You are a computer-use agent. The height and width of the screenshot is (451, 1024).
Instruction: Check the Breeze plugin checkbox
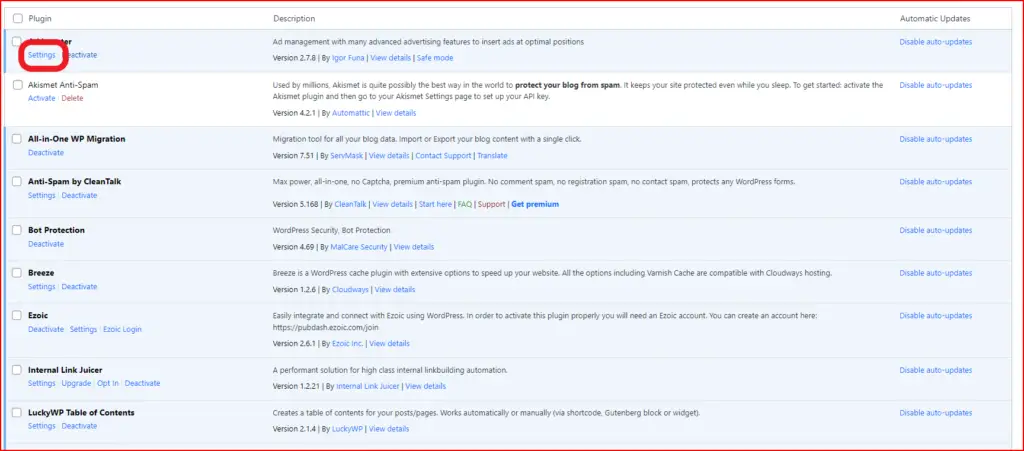pos(18,273)
